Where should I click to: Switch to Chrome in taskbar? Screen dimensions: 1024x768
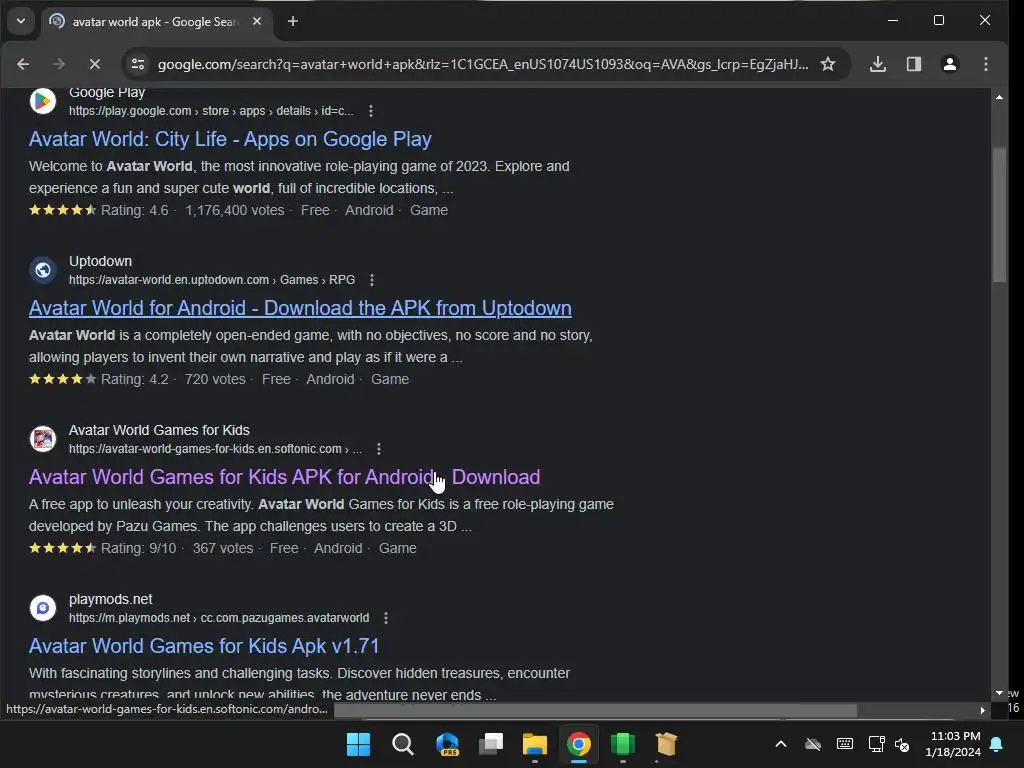(x=579, y=744)
